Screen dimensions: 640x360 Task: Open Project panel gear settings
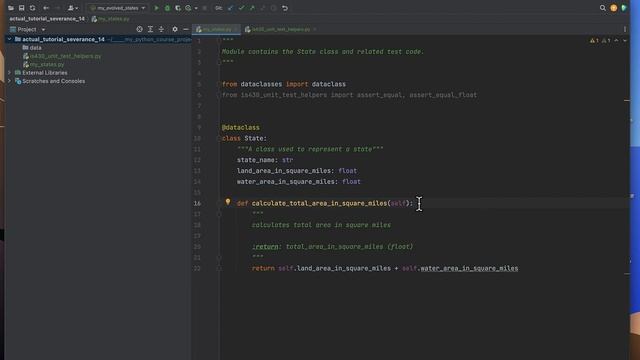coord(175,29)
